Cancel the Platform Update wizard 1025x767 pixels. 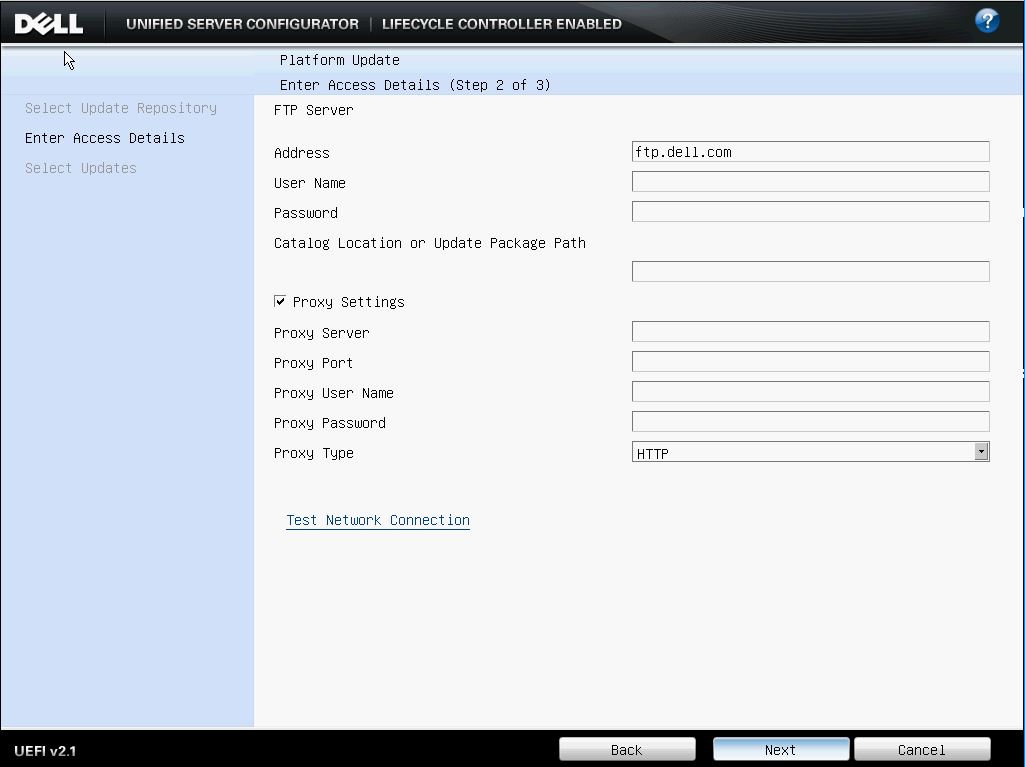point(921,749)
